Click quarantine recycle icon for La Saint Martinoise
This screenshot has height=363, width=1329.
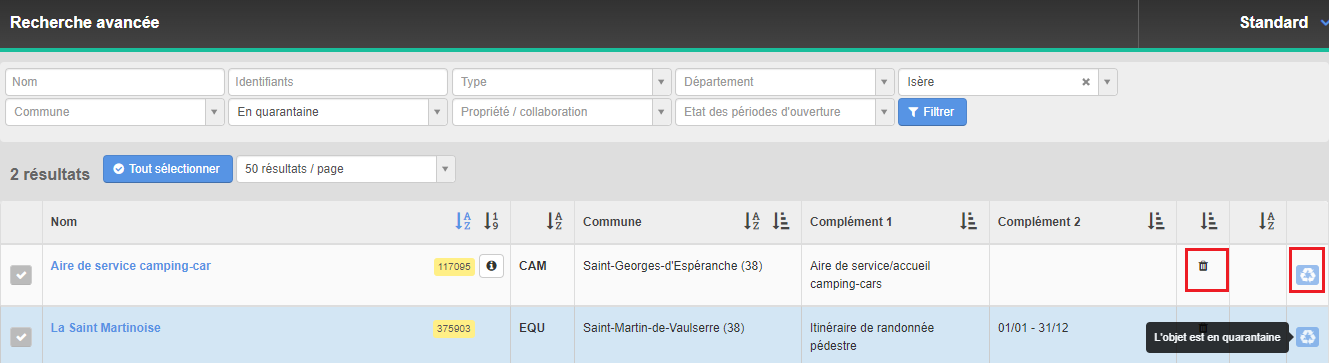[x=1307, y=337]
